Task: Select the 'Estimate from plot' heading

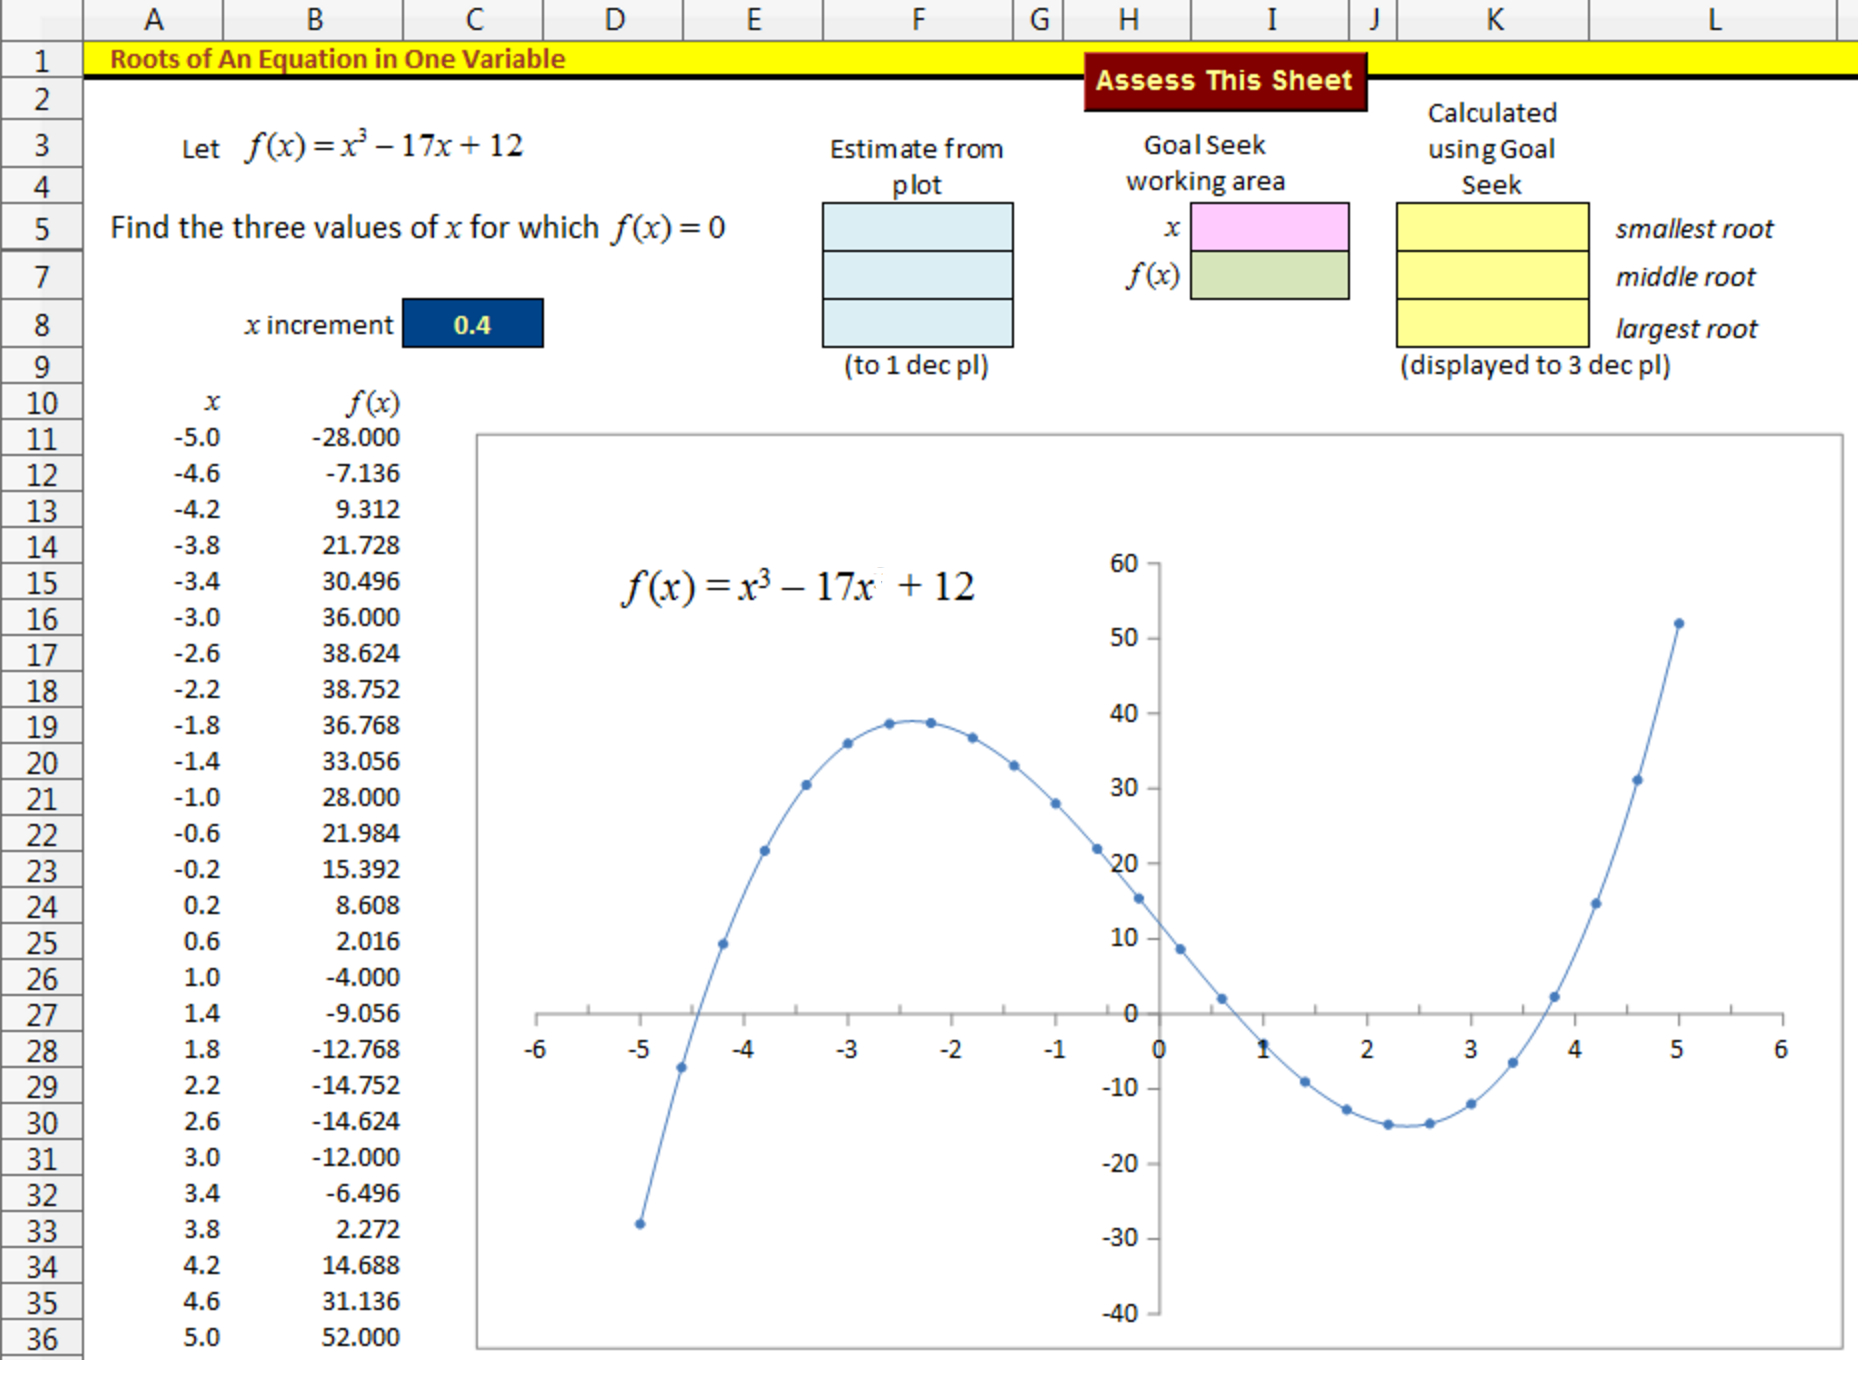Action: coord(917,167)
